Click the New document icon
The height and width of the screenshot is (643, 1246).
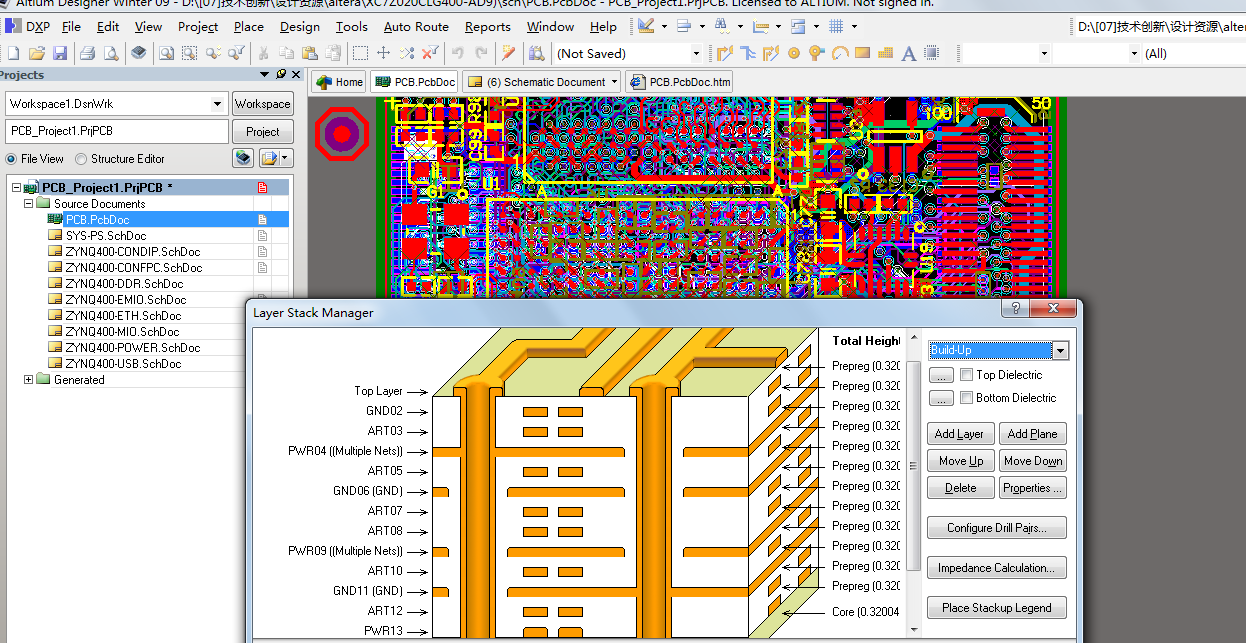(13, 53)
